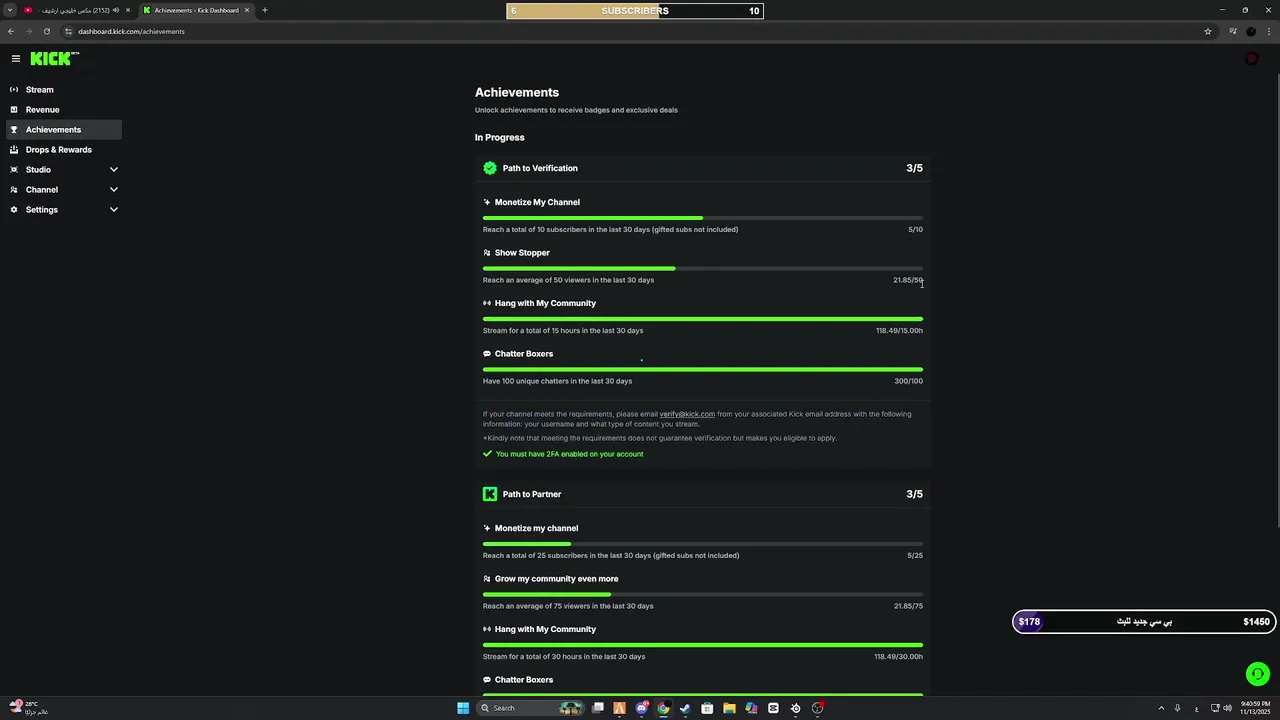Open the Chrome profile icon
This screenshot has height=720, width=1280.
pos(1251,31)
